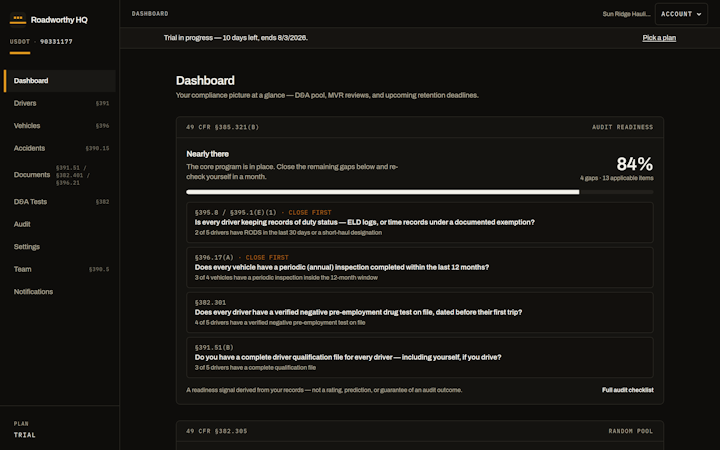
Task: Open the driver qualification file gap item
Action: tap(420, 357)
